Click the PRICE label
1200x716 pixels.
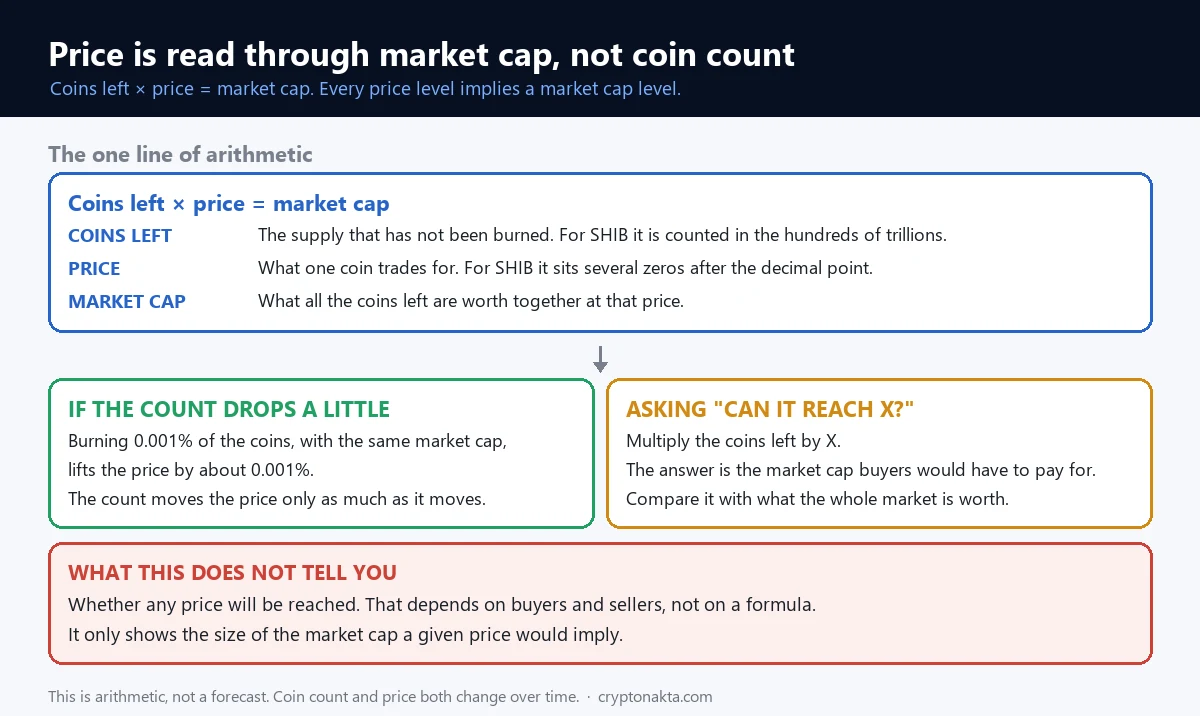click(x=94, y=268)
